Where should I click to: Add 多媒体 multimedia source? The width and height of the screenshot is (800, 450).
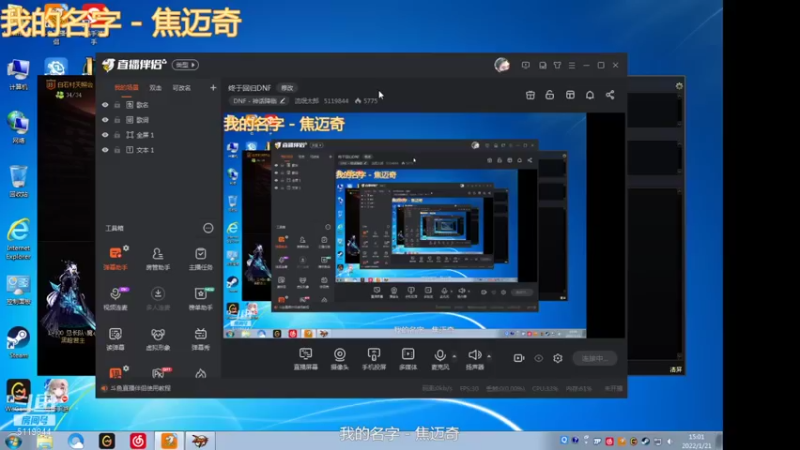408,359
